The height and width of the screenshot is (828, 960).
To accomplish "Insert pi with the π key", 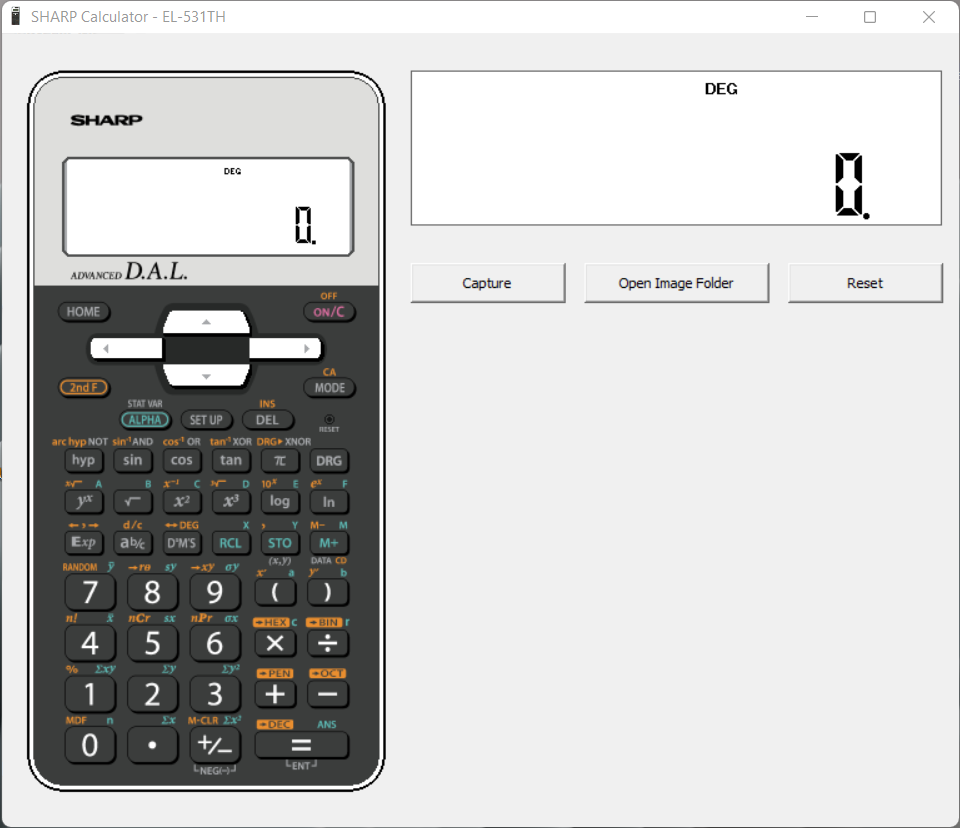I will coord(280,461).
